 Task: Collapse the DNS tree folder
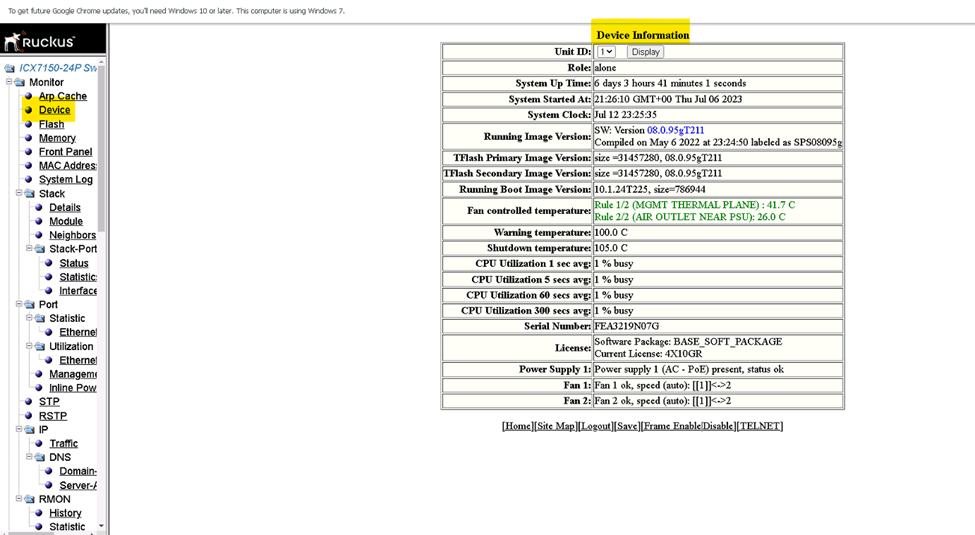pyautogui.click(x=29, y=457)
